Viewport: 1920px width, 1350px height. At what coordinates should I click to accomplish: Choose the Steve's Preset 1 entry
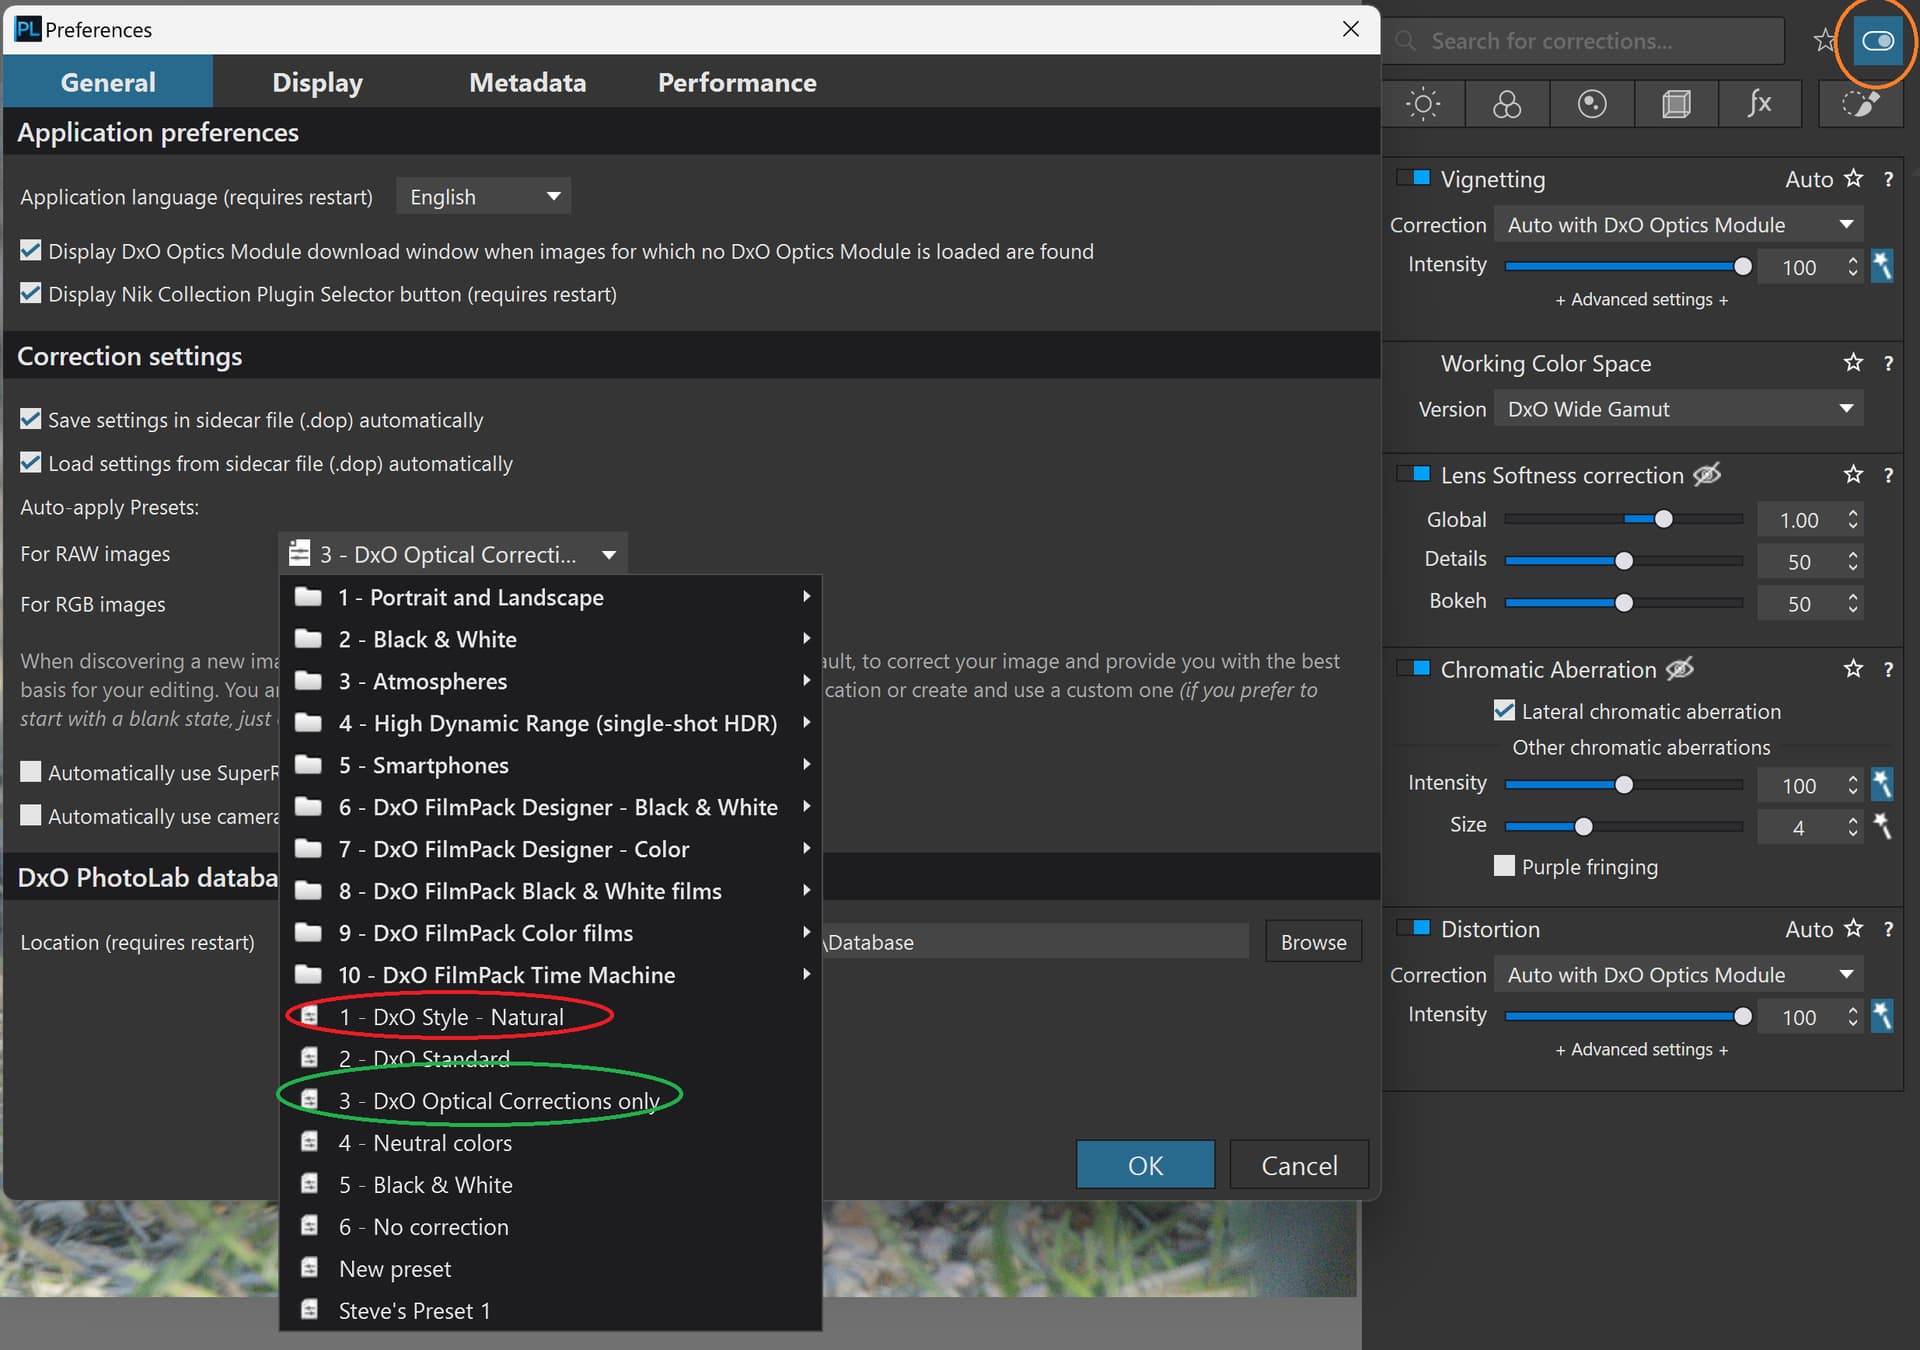(551, 1311)
